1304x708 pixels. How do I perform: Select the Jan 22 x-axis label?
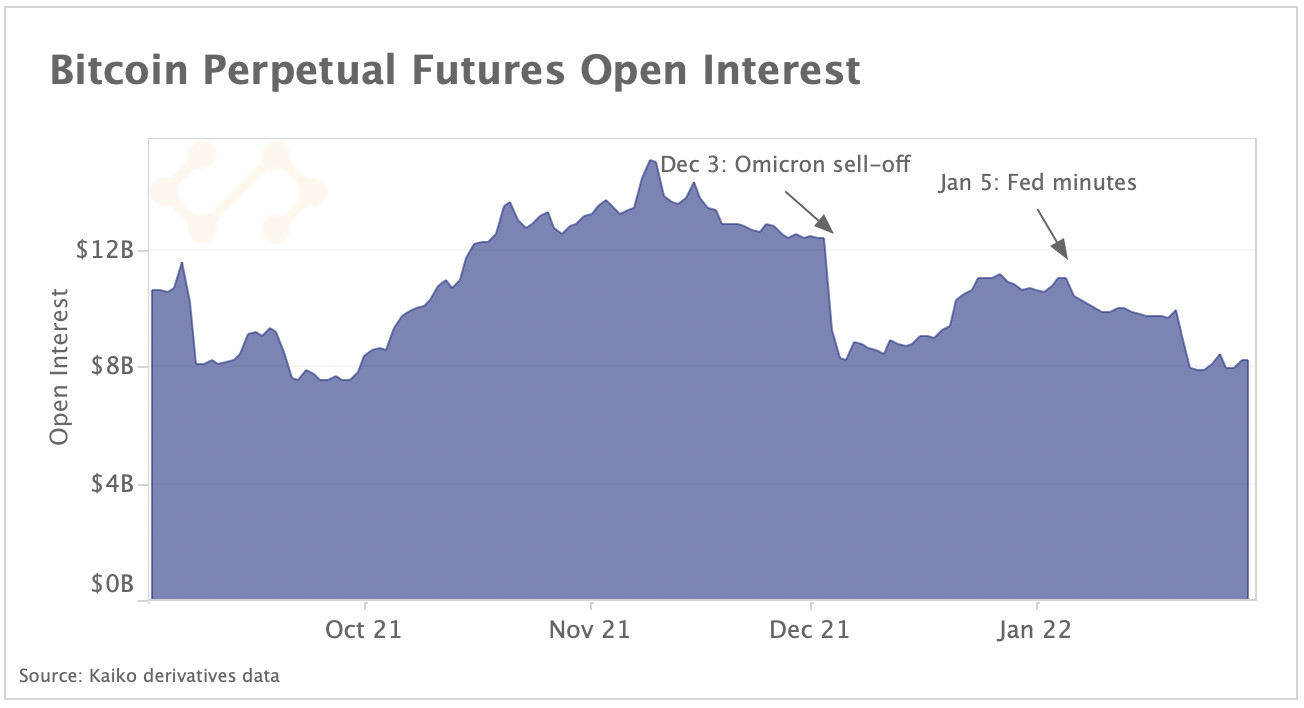pyautogui.click(x=1038, y=630)
